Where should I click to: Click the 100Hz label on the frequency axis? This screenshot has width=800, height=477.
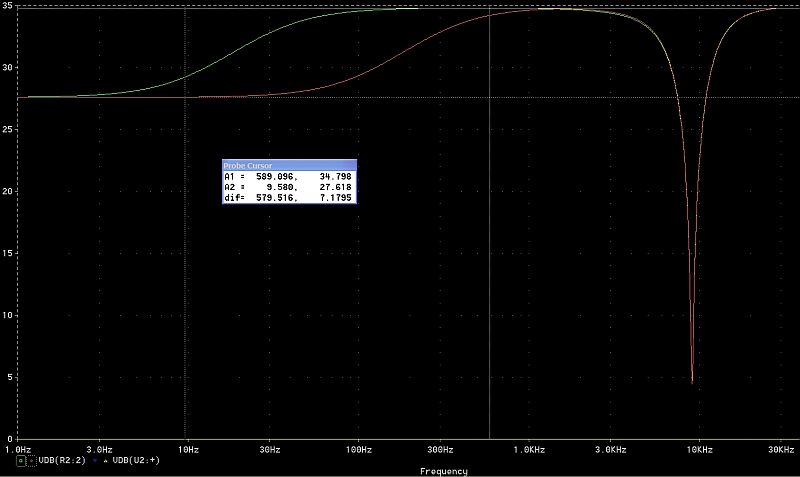[x=359, y=450]
